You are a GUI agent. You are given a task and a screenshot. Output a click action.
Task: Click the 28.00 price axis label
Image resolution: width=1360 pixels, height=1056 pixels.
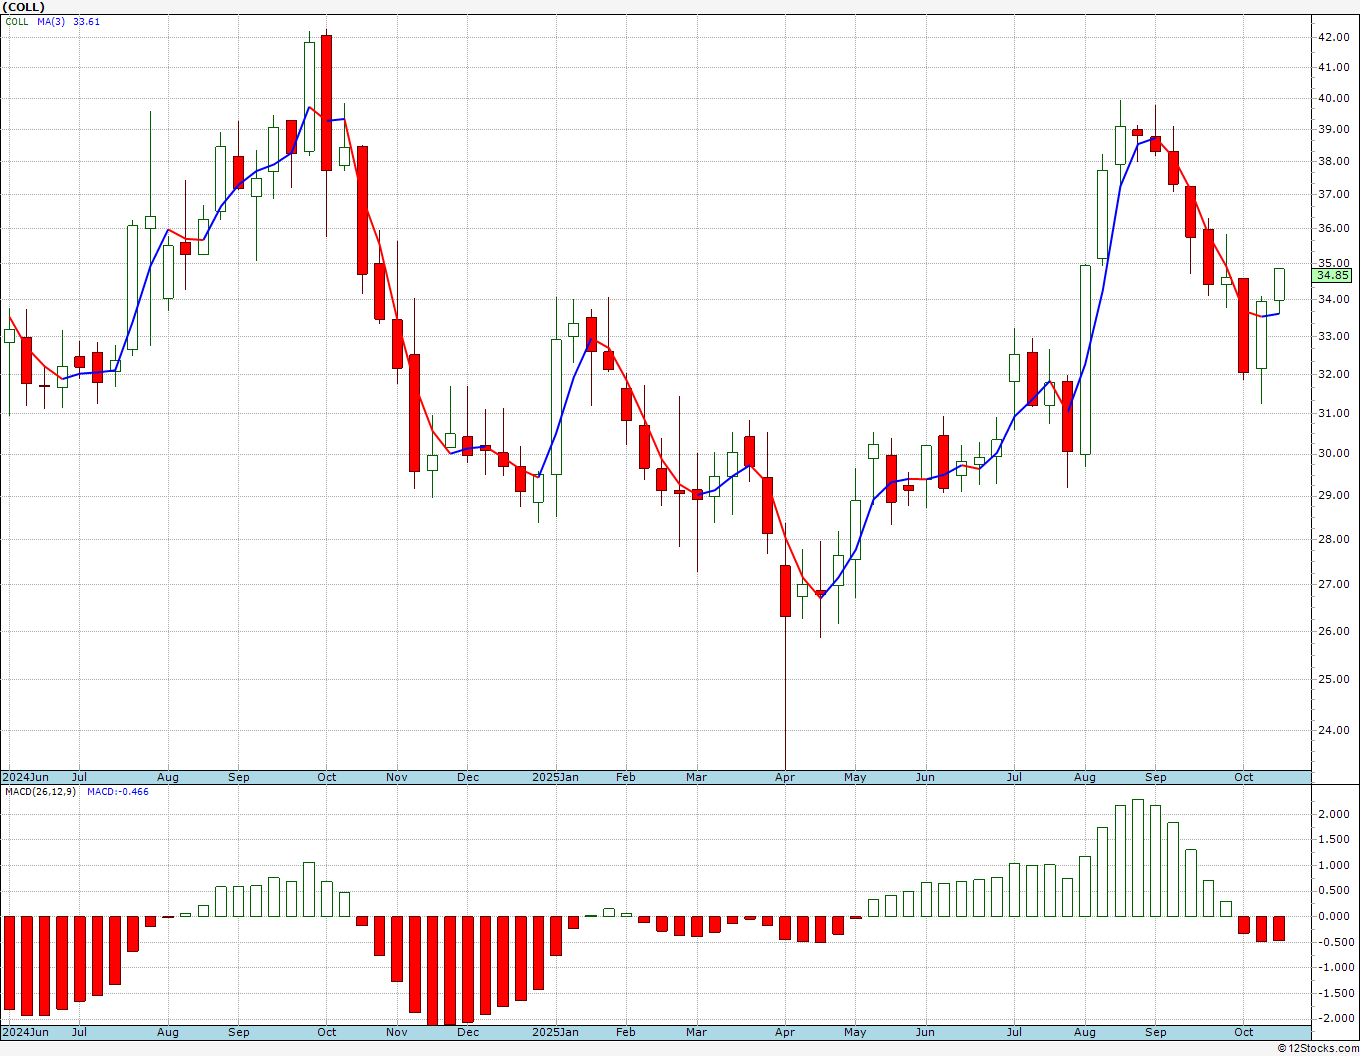[x=1334, y=539]
